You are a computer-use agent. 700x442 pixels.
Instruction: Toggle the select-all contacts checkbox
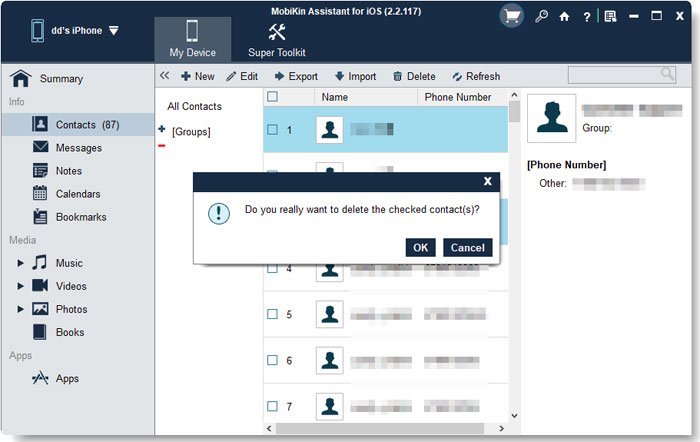pos(272,96)
